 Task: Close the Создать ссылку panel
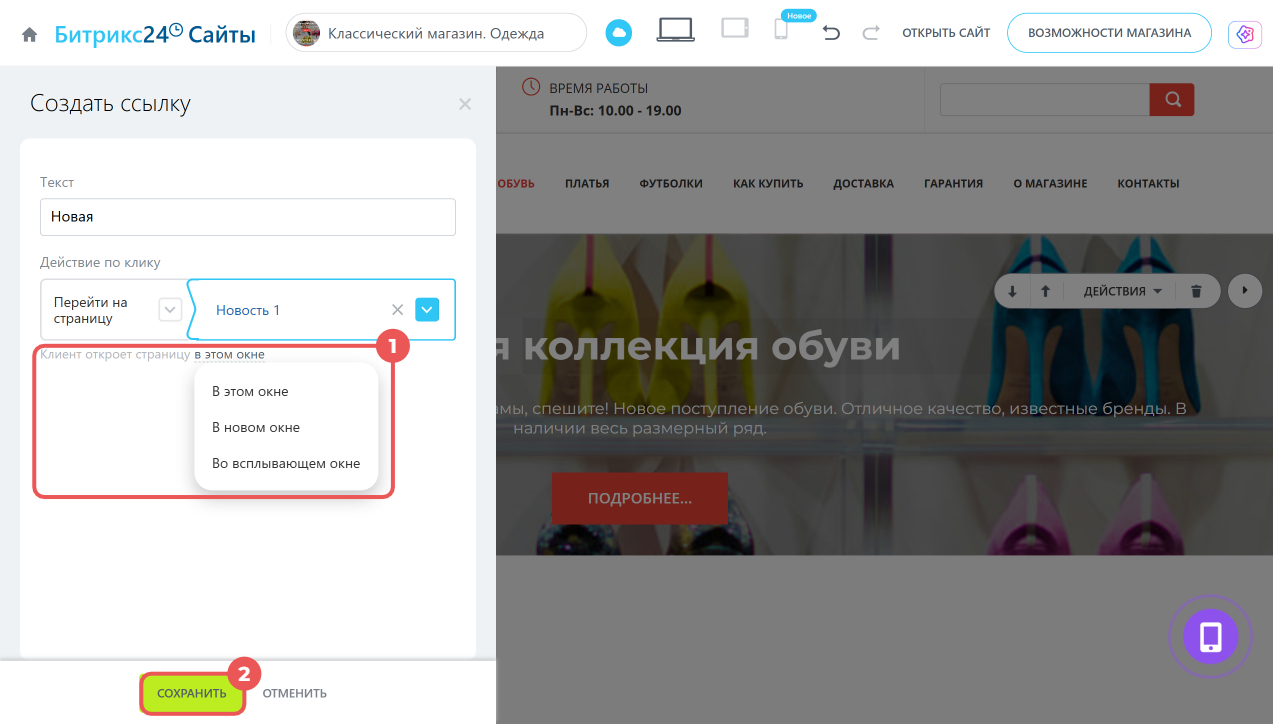pyautogui.click(x=464, y=104)
